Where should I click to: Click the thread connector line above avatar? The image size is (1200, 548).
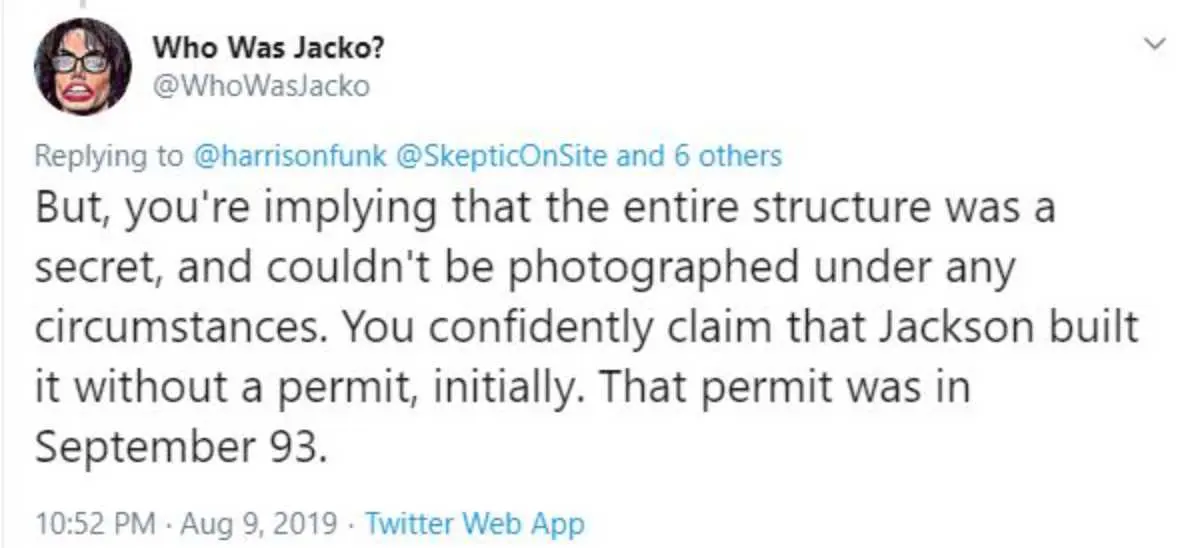coord(81,5)
